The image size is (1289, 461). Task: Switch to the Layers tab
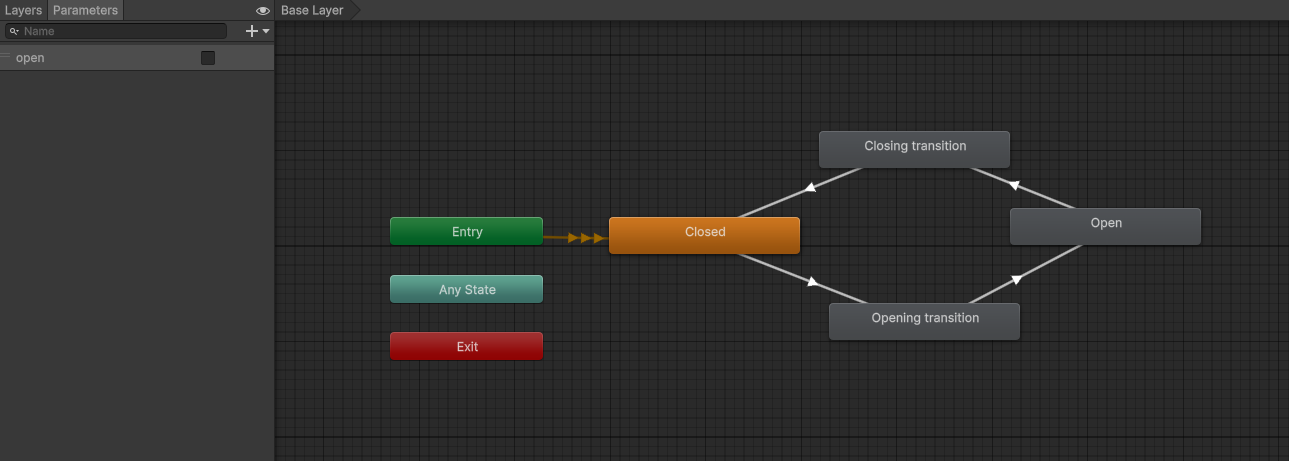23,10
